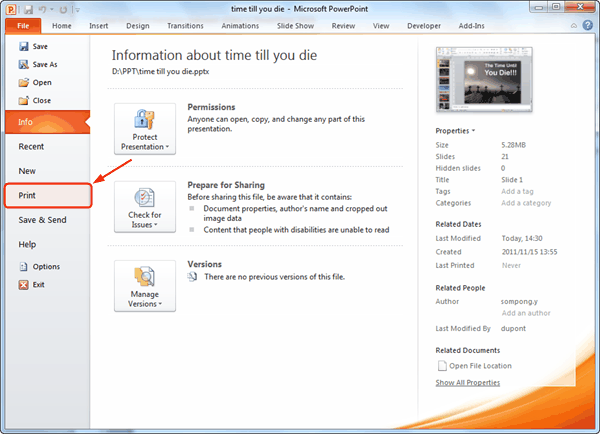Viewport: 600px width, 434px height.
Task: Select Help in the Backstage sidebar
Action: (x=48, y=245)
